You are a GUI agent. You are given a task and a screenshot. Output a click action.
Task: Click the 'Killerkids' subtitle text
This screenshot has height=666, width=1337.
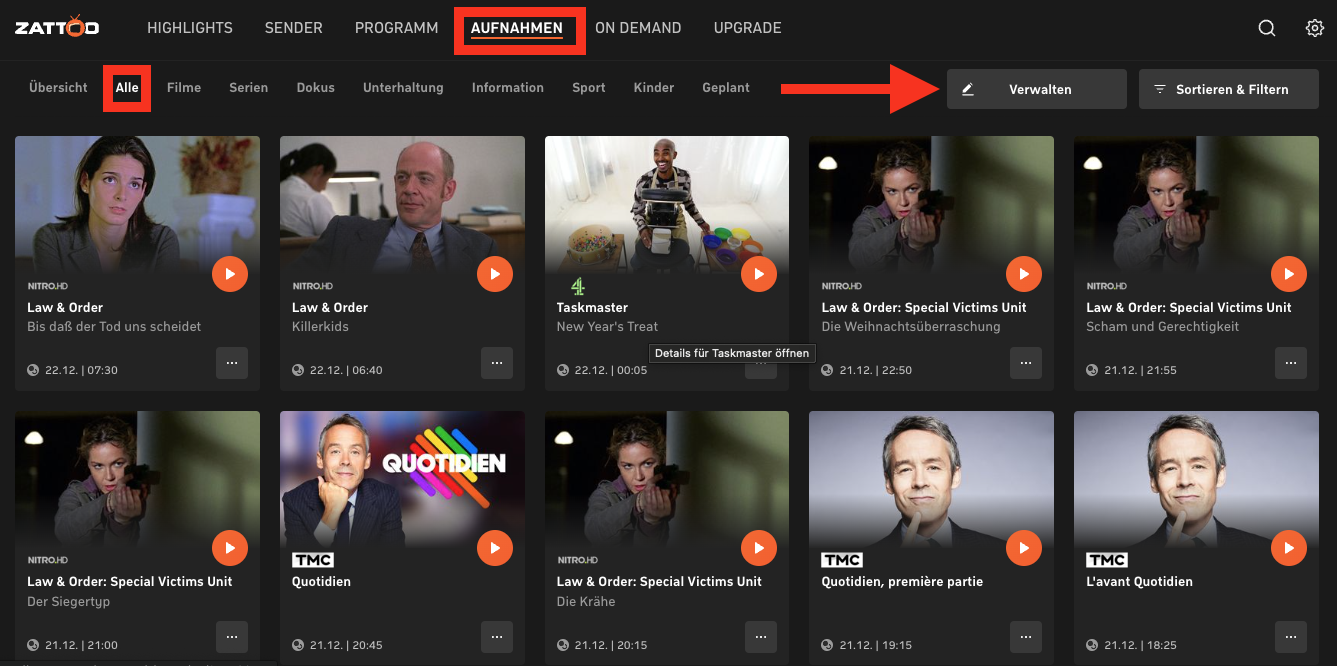click(320, 327)
